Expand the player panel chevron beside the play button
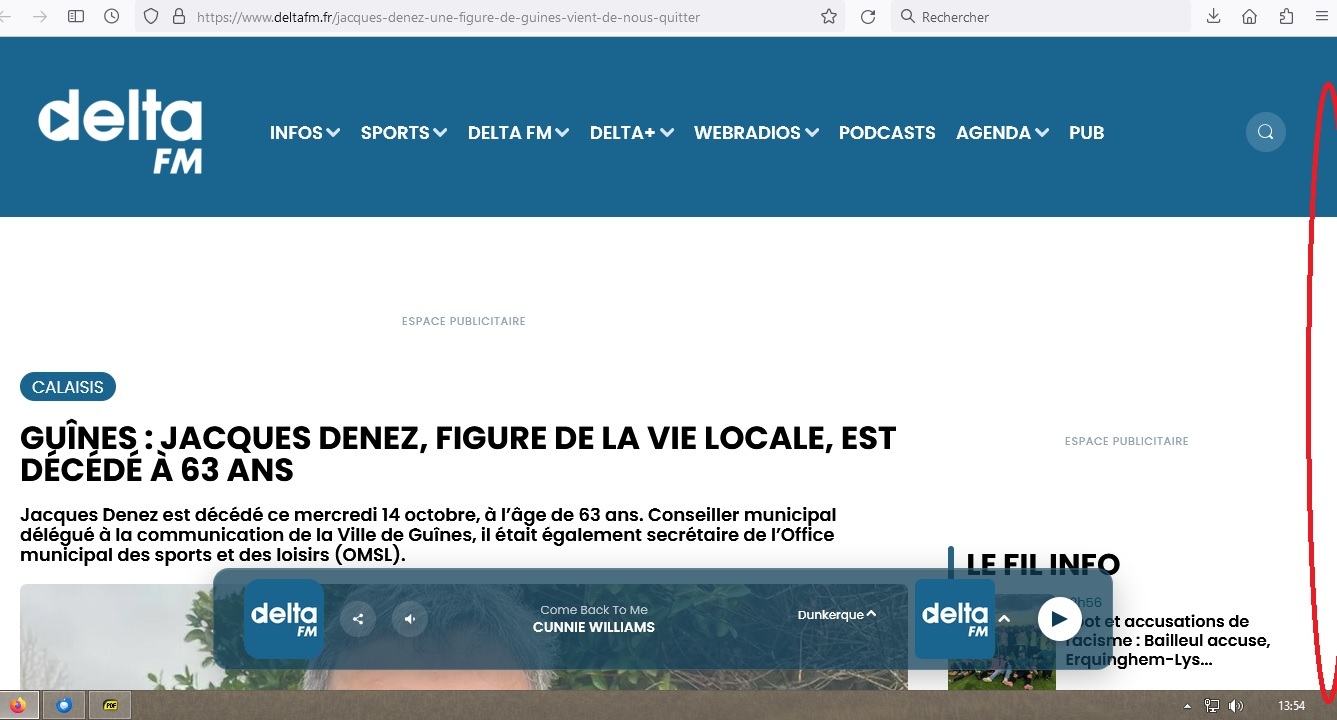The width and height of the screenshot is (1337, 720). [x=1005, y=619]
